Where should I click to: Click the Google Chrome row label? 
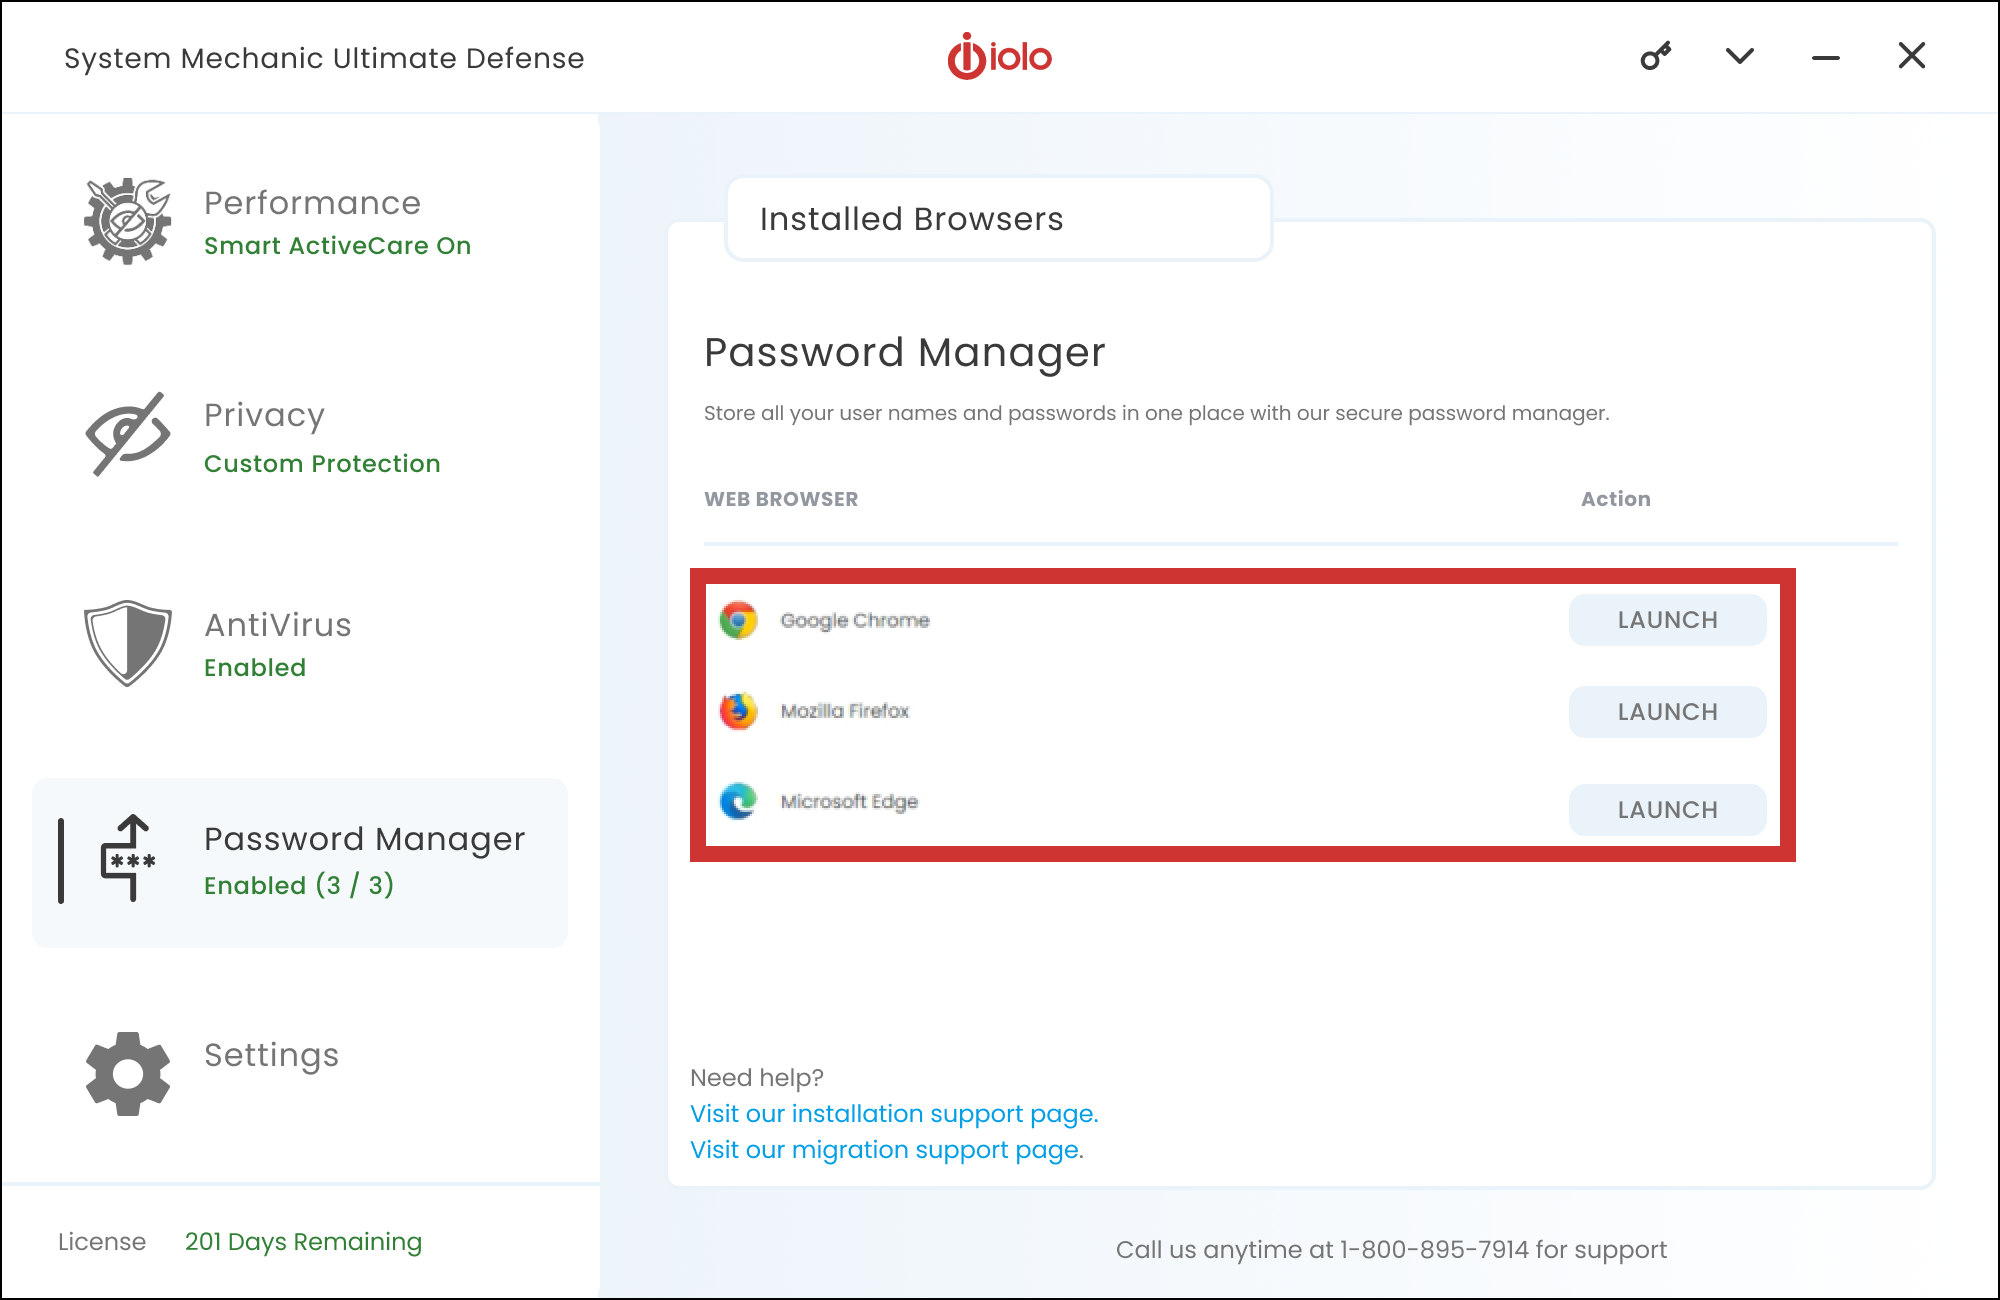click(x=855, y=621)
